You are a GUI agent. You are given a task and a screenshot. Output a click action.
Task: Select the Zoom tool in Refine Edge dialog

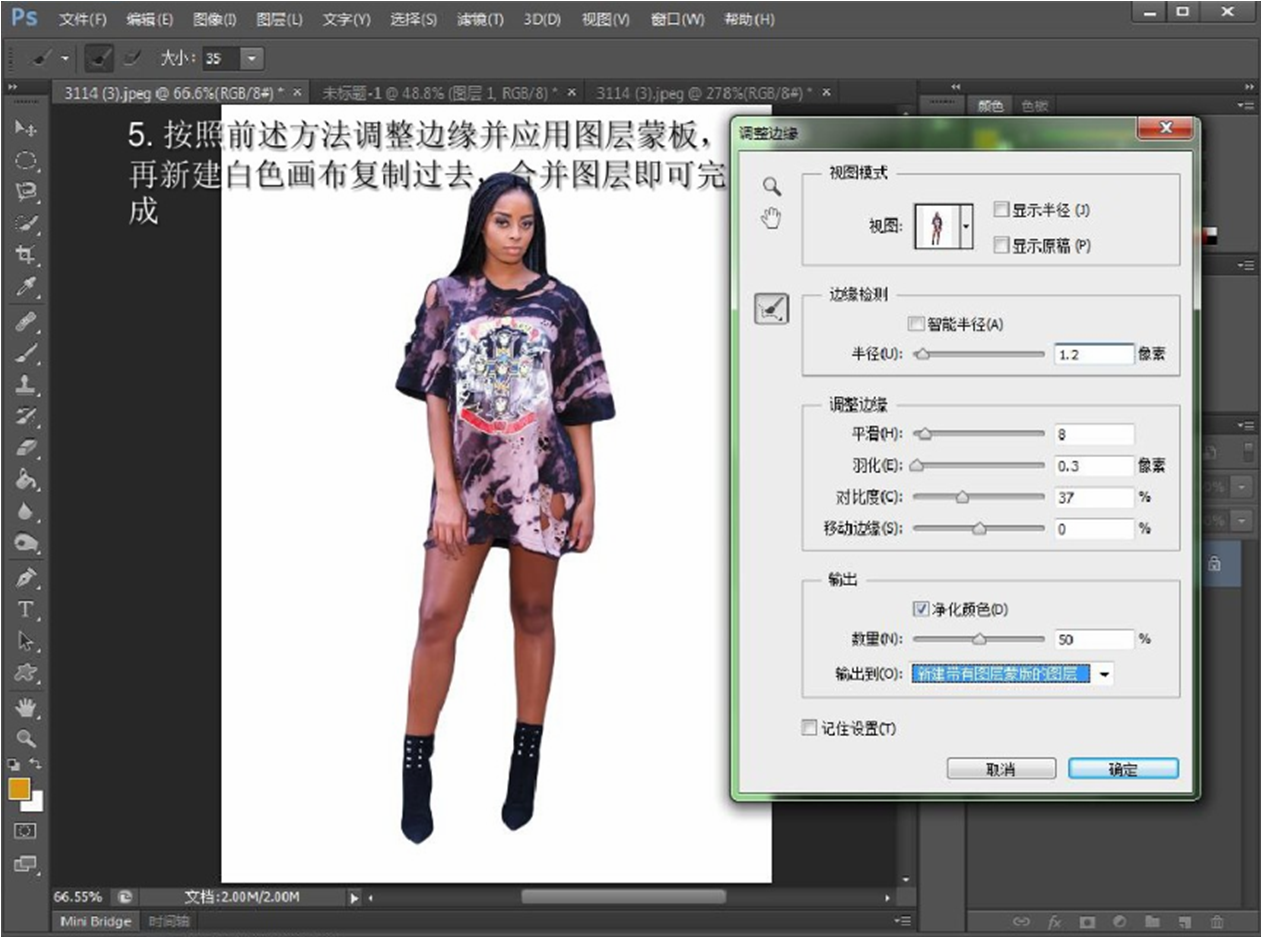(x=771, y=186)
